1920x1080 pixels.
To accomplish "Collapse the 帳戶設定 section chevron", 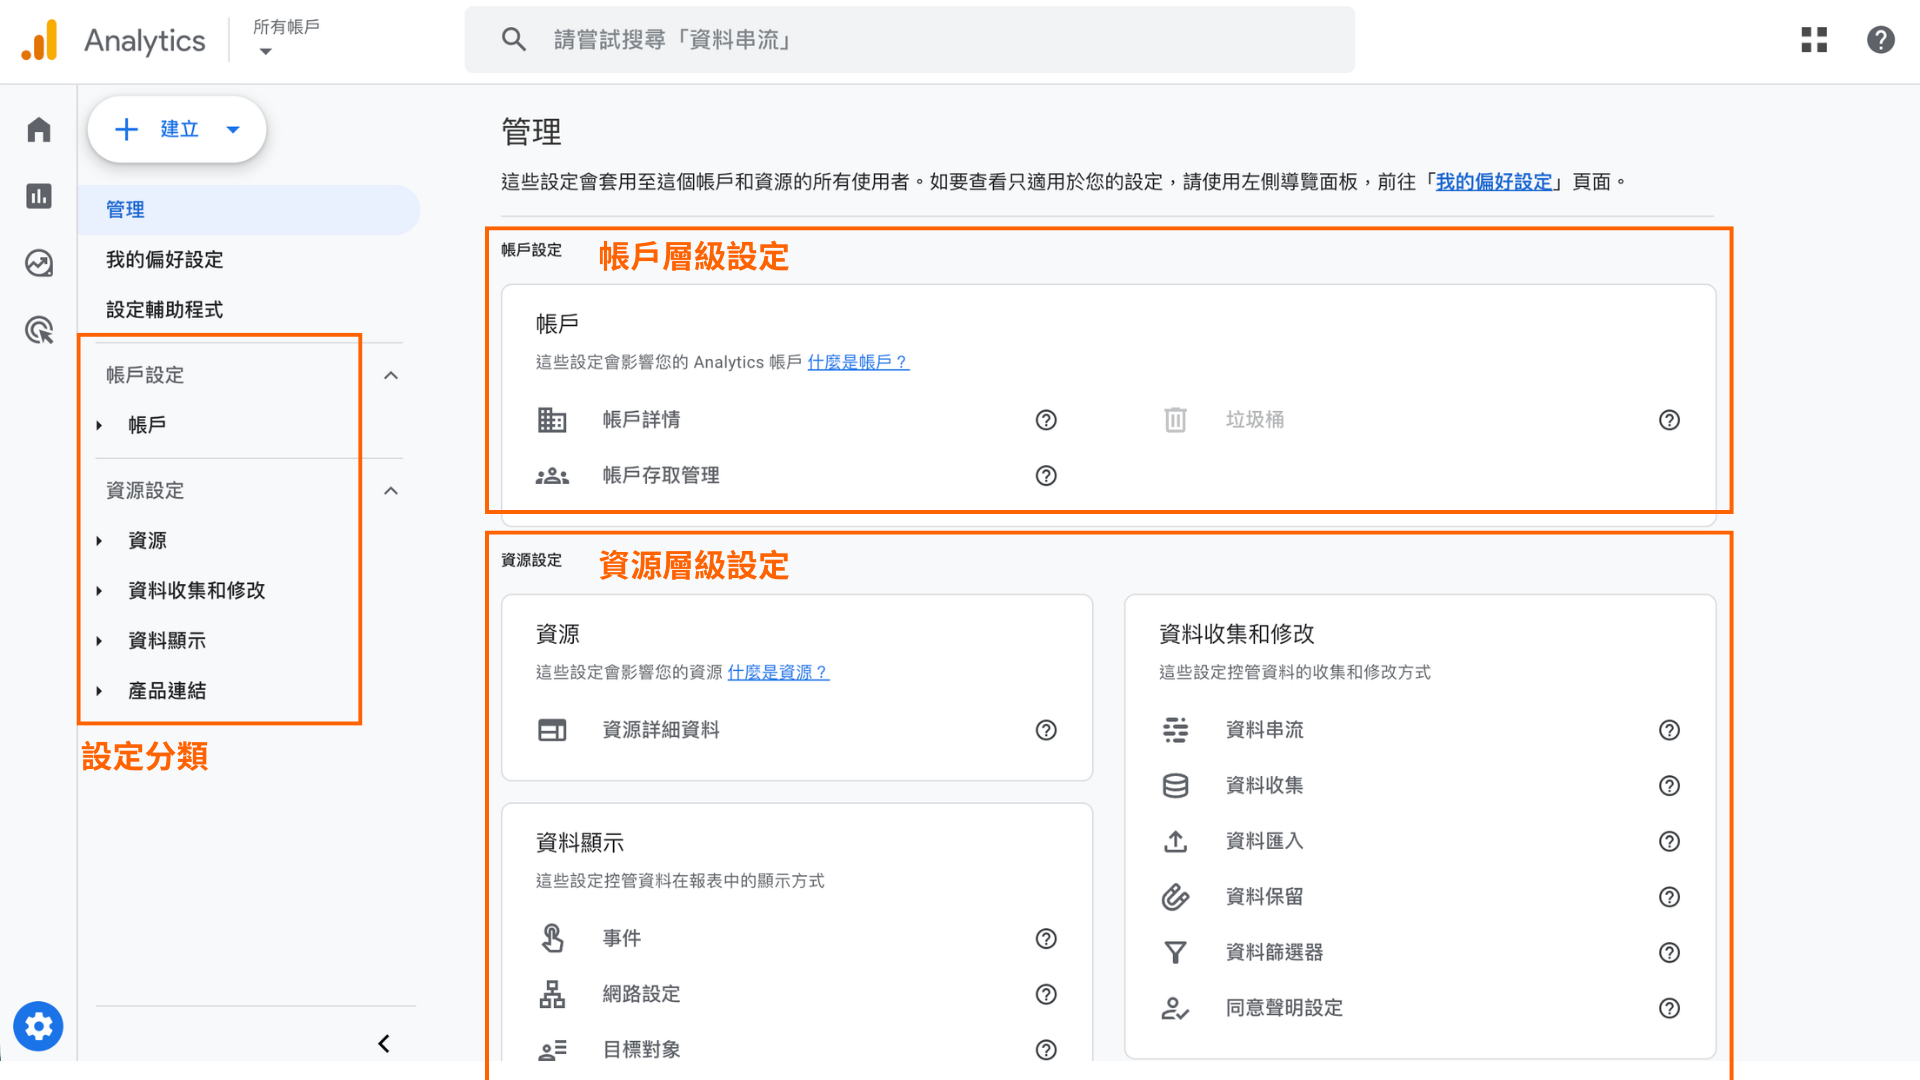I will 390,375.
